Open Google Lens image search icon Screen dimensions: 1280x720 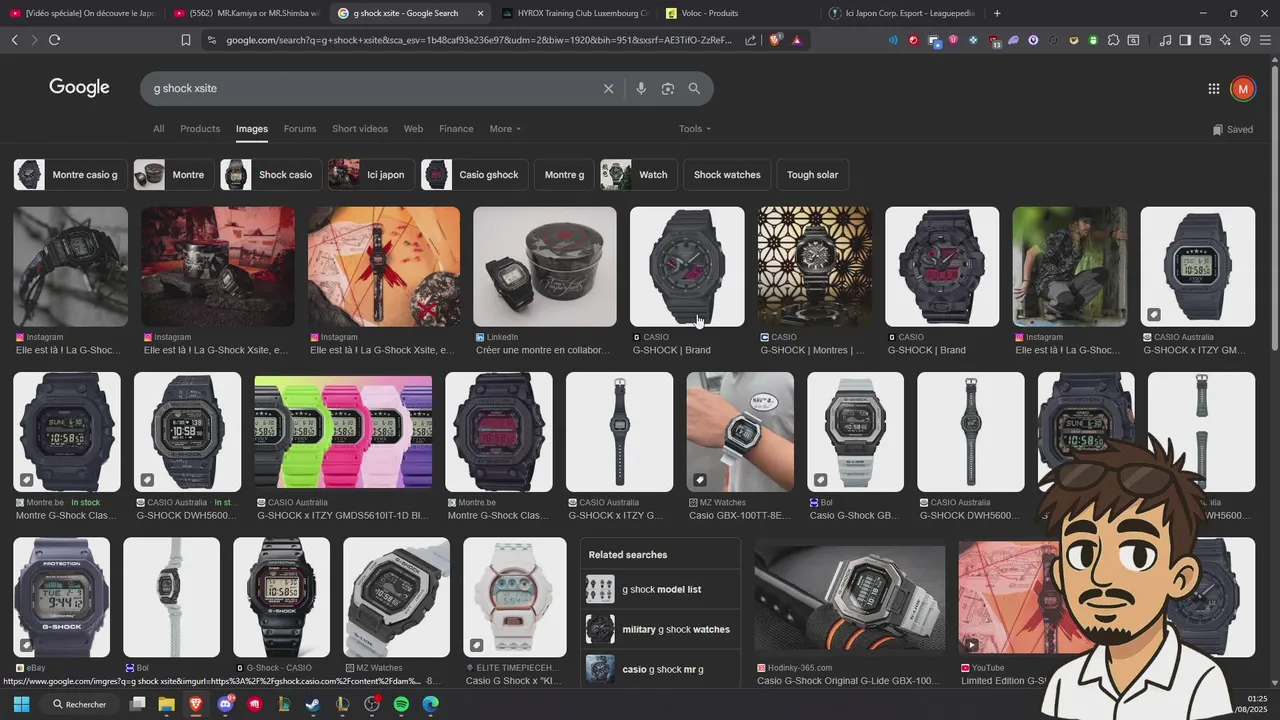coord(668,89)
